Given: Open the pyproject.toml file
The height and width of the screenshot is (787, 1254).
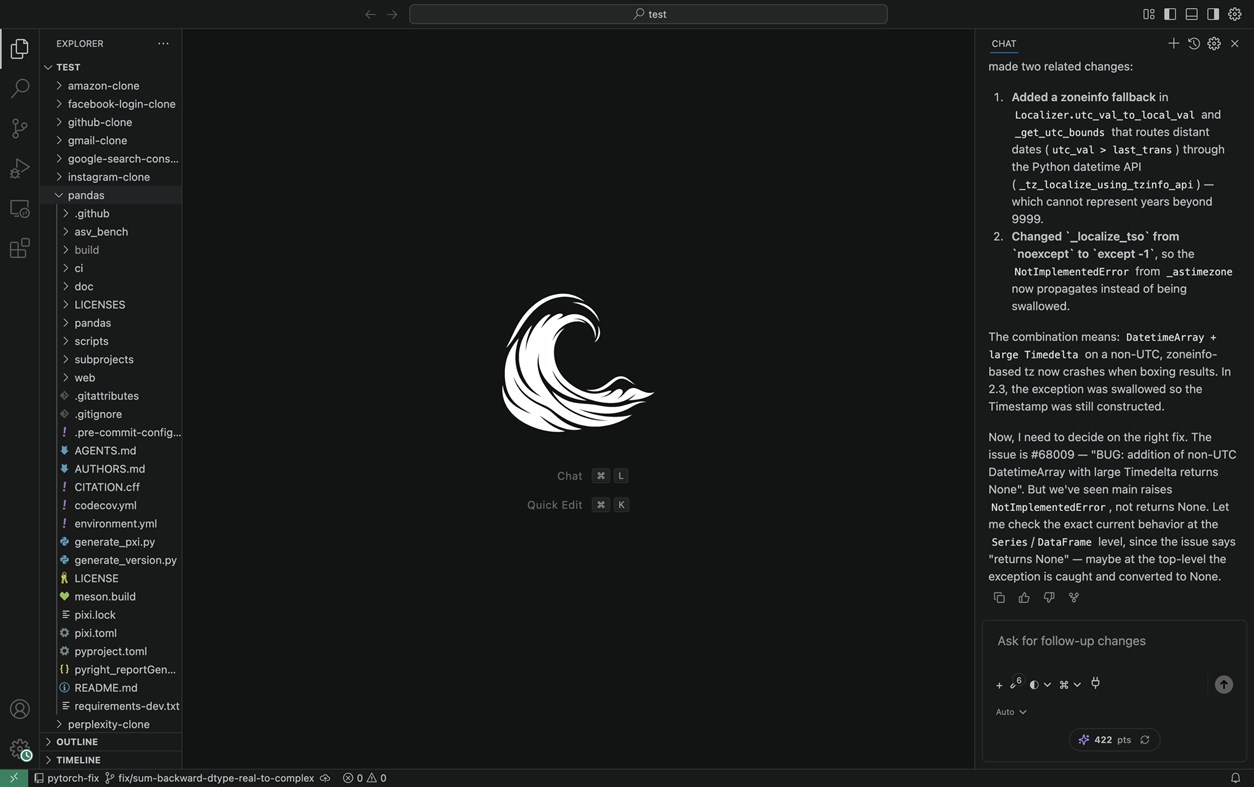Looking at the screenshot, I should point(110,651).
